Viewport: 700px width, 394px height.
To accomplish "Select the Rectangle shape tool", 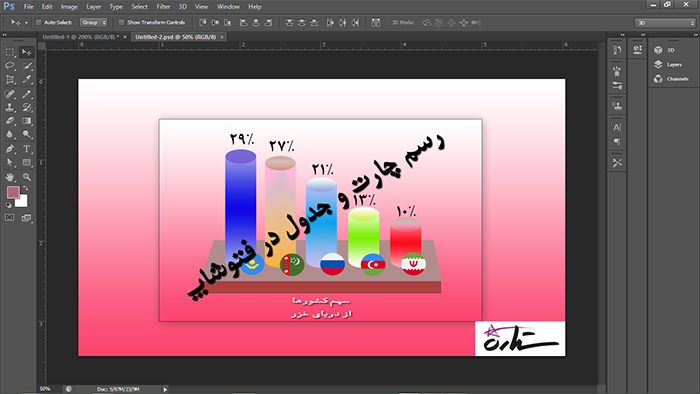I will 26,162.
